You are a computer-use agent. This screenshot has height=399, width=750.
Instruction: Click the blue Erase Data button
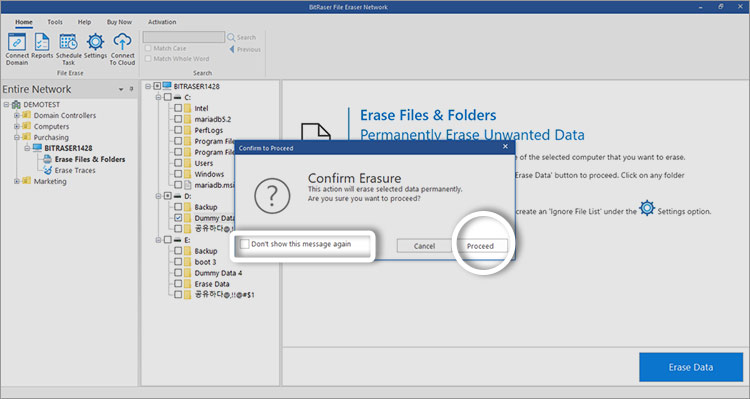click(x=691, y=367)
